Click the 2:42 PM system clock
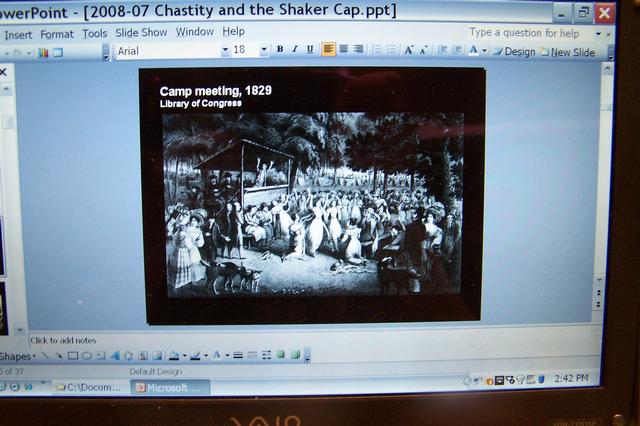The height and width of the screenshot is (426, 640). (x=571, y=378)
